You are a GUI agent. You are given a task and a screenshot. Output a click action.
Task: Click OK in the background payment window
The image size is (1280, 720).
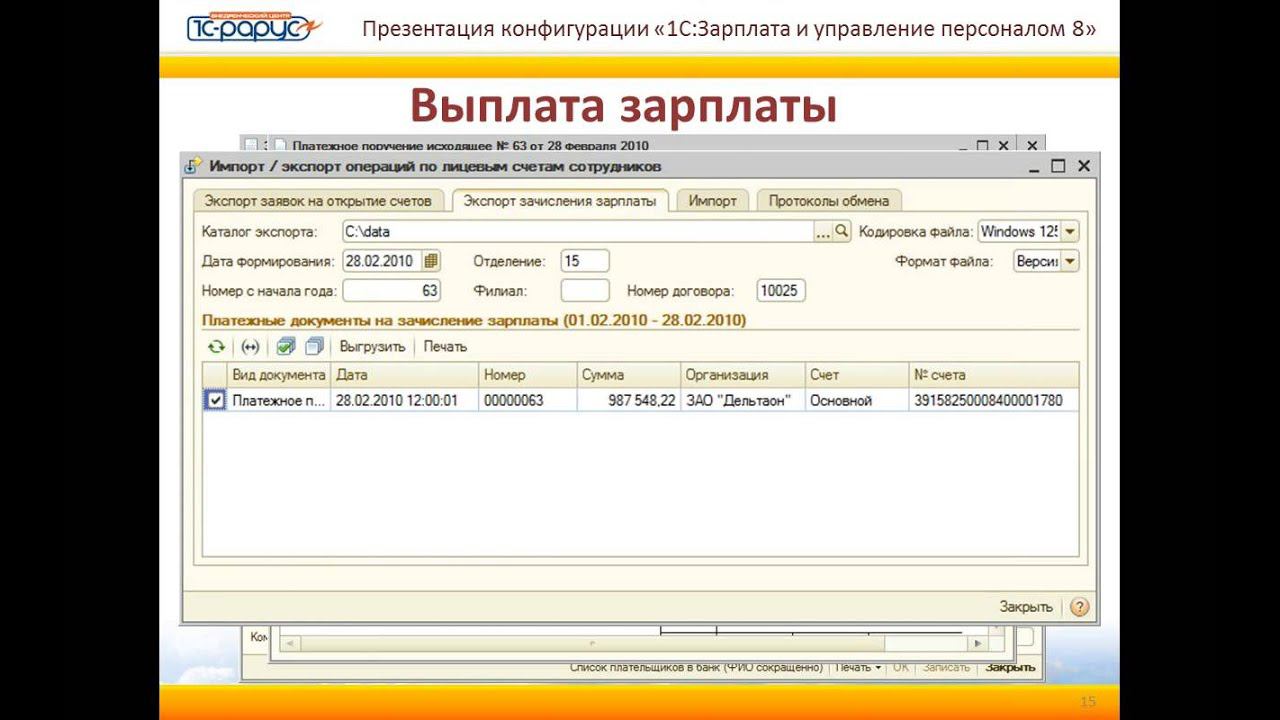coord(901,667)
